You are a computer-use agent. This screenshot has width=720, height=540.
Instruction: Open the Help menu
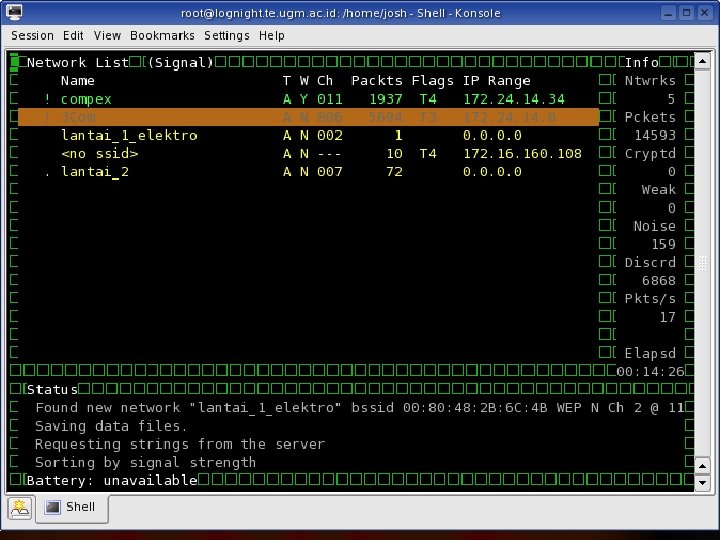(x=271, y=35)
